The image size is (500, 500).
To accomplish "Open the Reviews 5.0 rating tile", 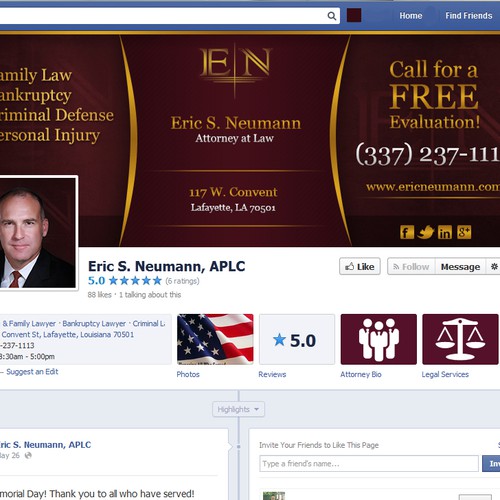I will click(x=297, y=339).
